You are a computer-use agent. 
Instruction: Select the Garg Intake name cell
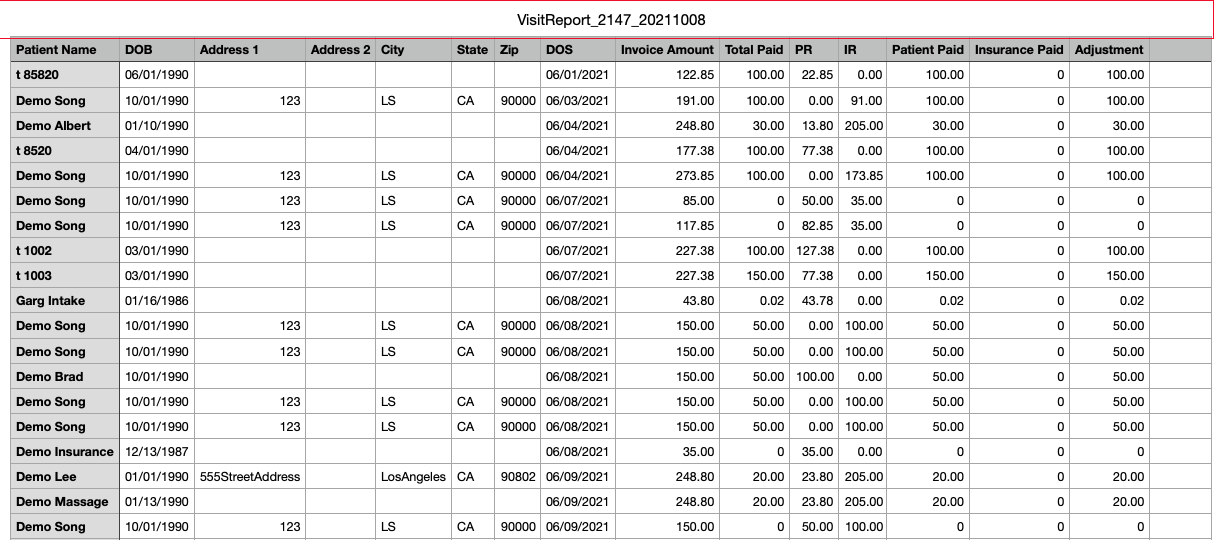coord(65,301)
